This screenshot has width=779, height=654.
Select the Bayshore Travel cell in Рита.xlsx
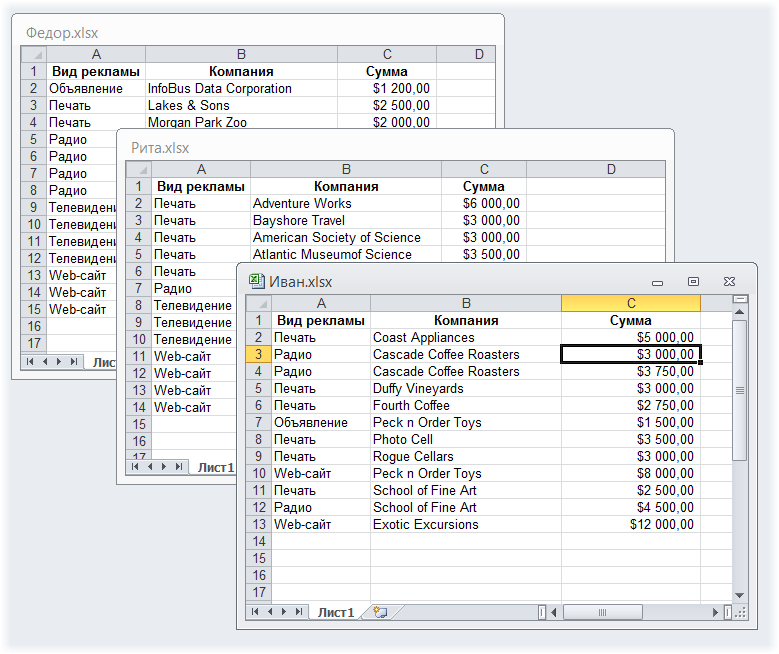[346, 220]
